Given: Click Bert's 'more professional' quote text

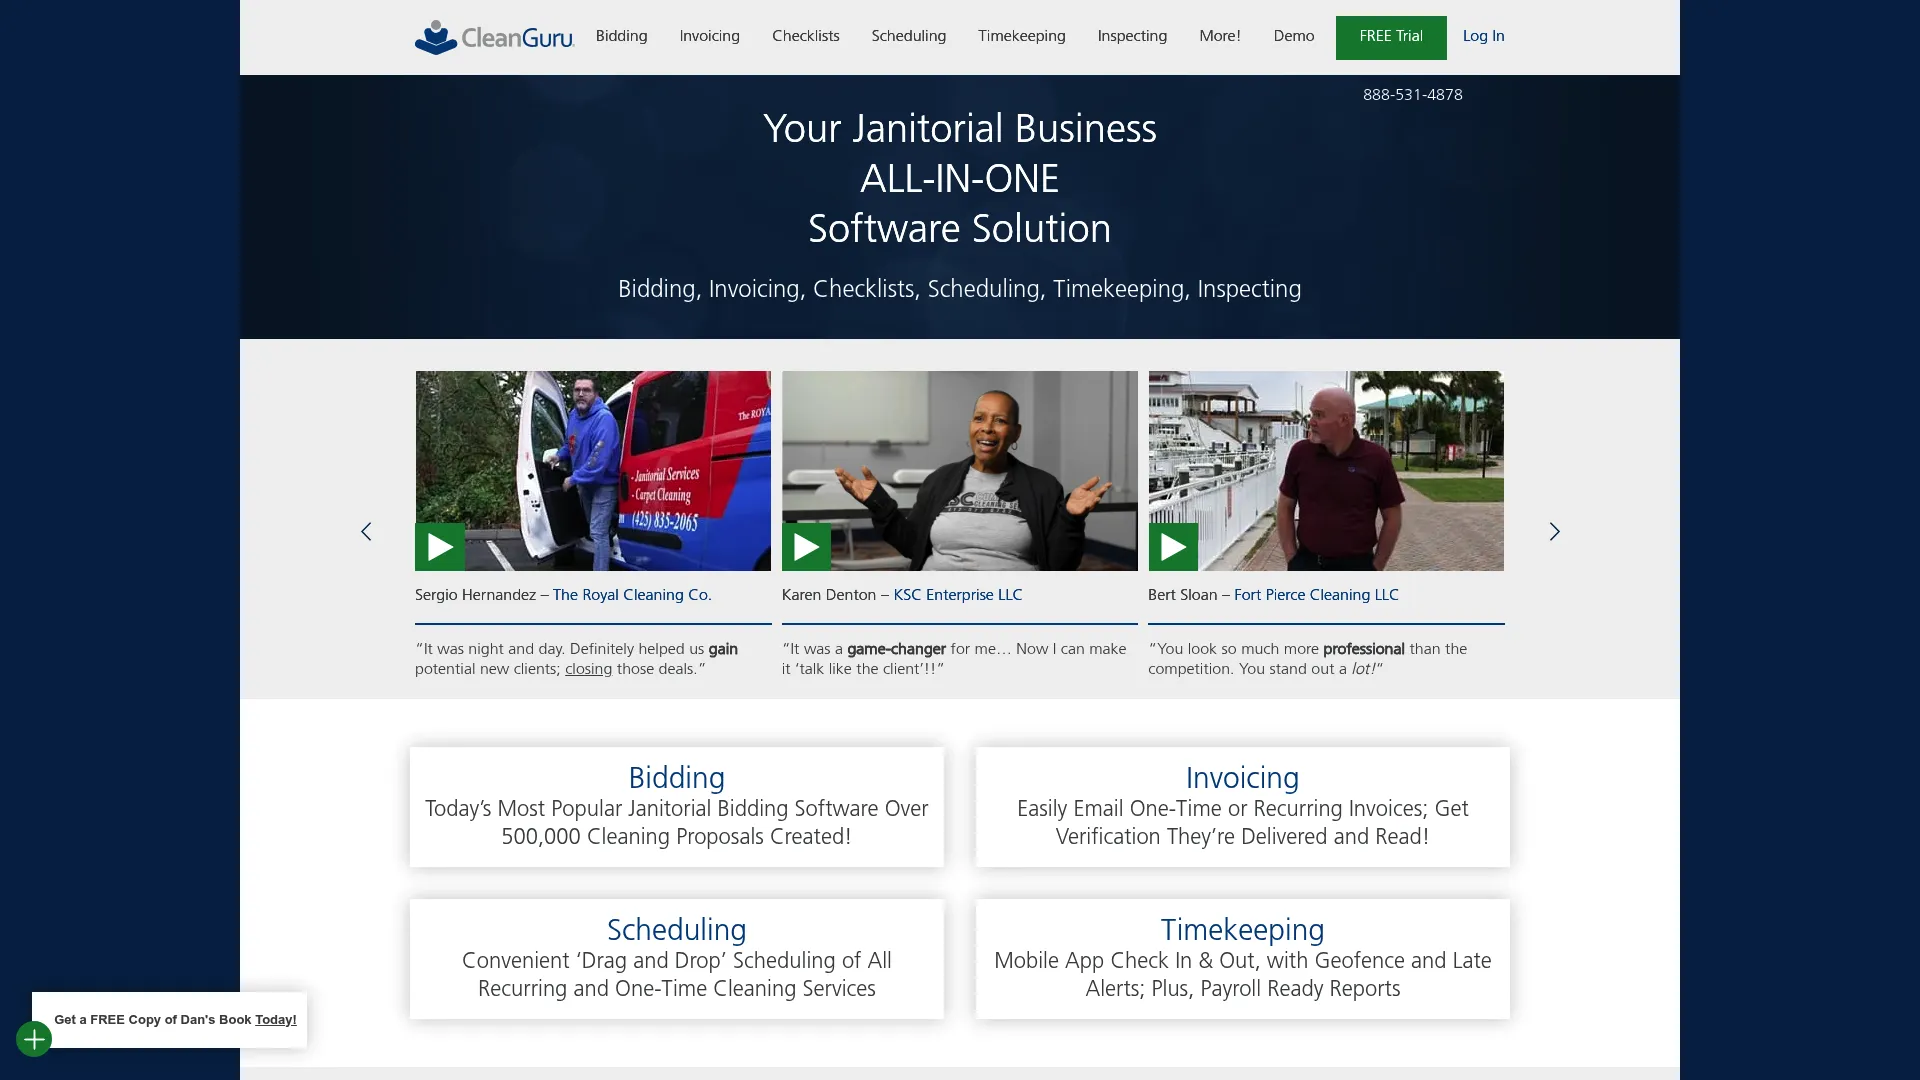Looking at the screenshot, I should [1307, 659].
